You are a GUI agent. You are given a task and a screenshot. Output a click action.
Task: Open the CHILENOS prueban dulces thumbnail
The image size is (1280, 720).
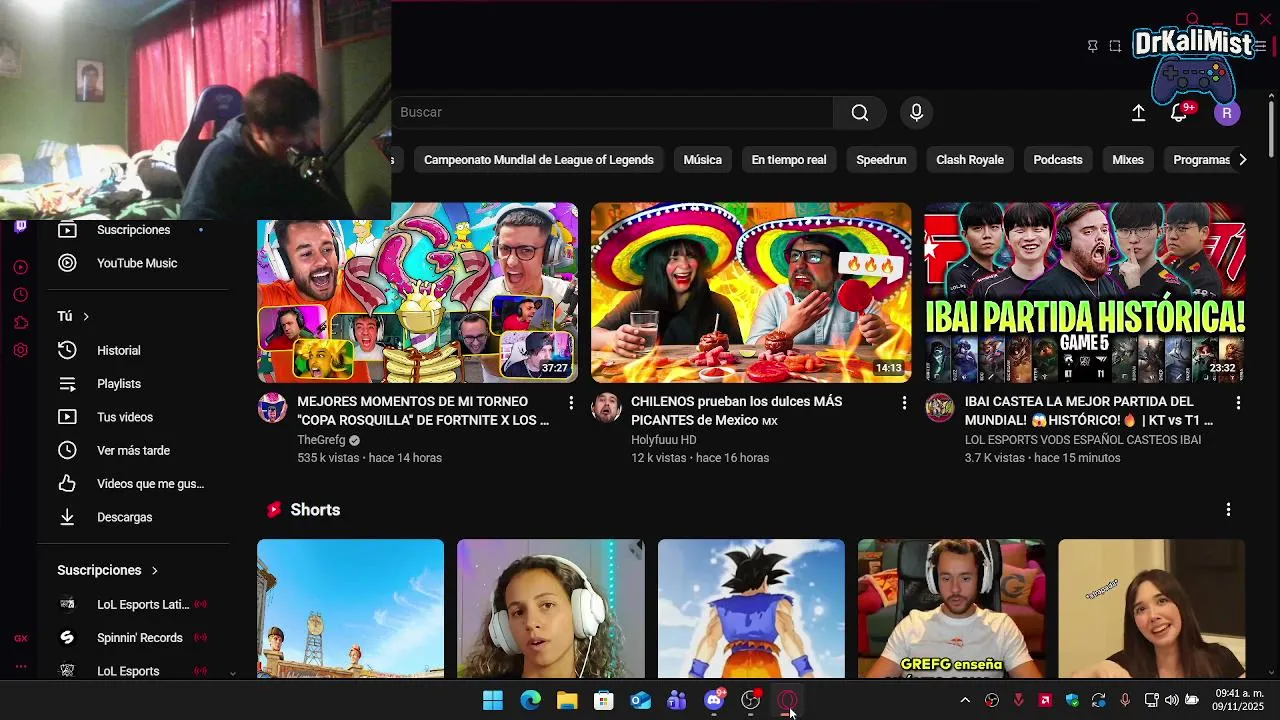pos(751,293)
